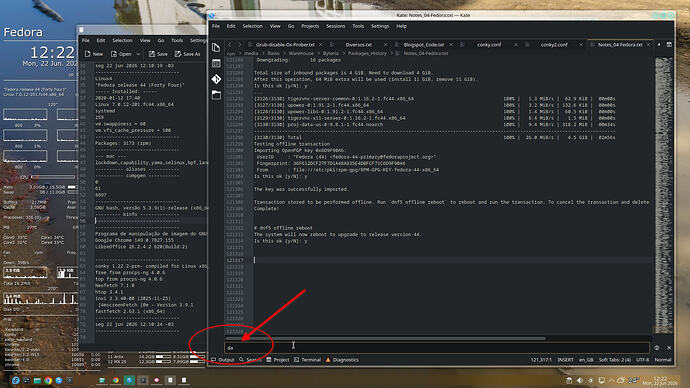
Task: Focus the Kate command line input field
Action: point(437,348)
